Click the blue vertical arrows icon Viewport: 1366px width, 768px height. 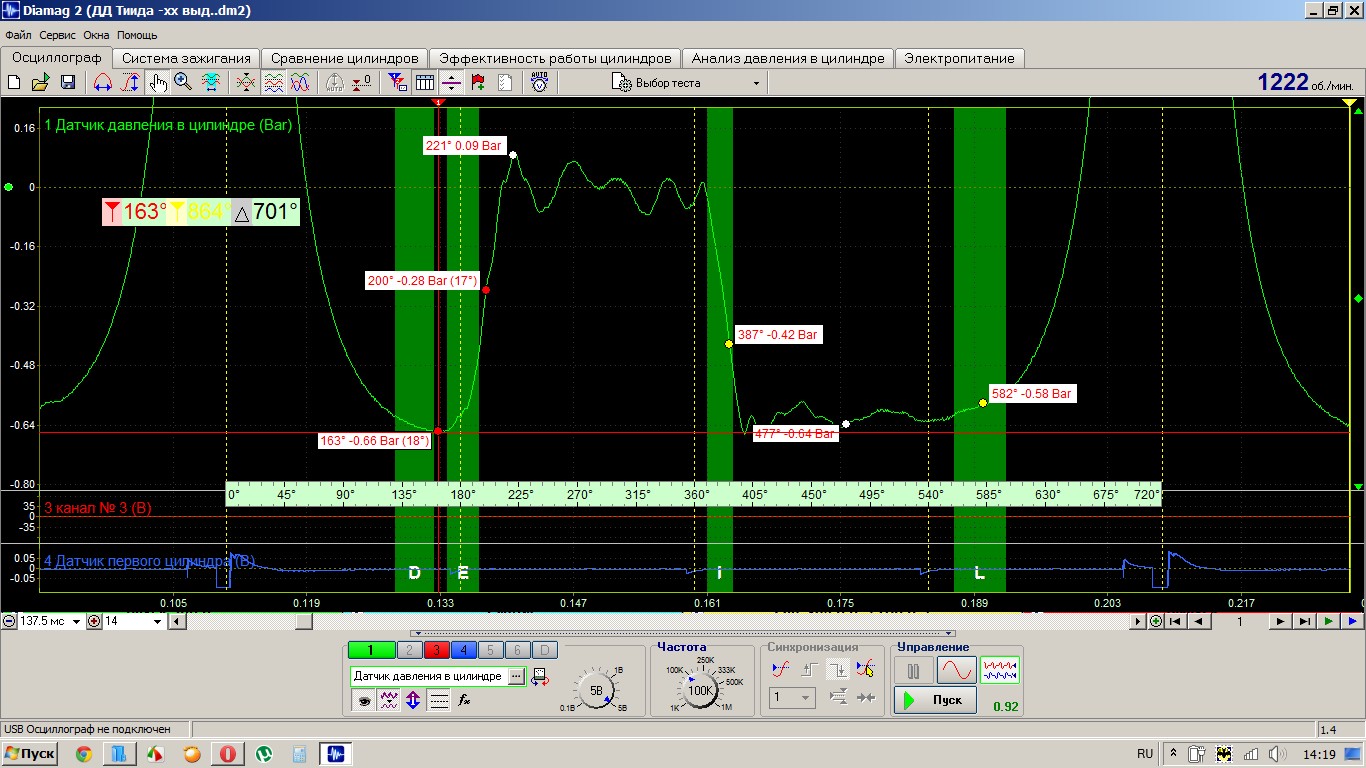(413, 700)
